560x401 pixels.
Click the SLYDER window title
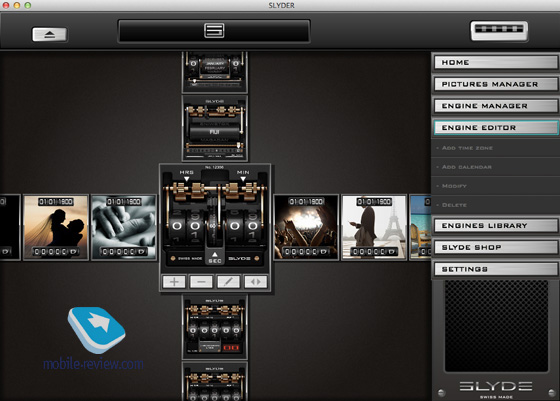point(281,5)
